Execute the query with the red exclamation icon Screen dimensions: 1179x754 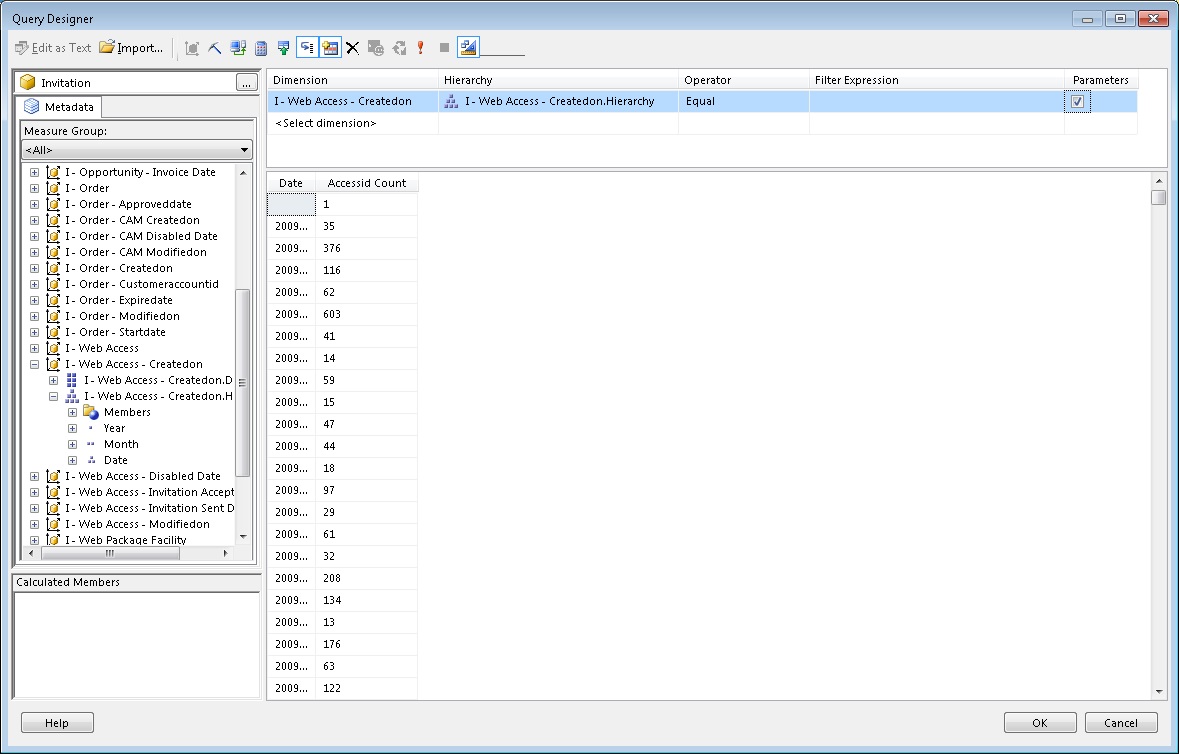pos(419,46)
